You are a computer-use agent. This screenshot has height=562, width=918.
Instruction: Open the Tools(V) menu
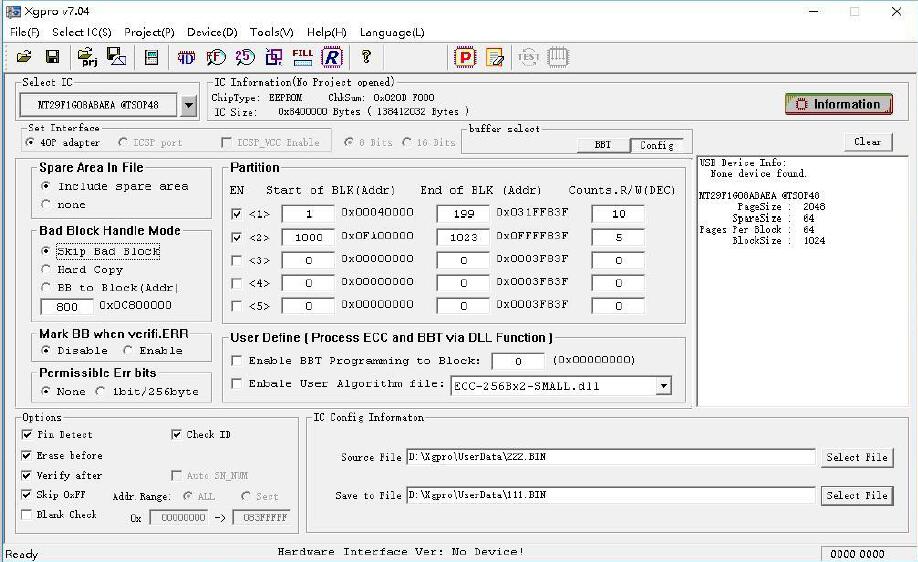tap(272, 32)
